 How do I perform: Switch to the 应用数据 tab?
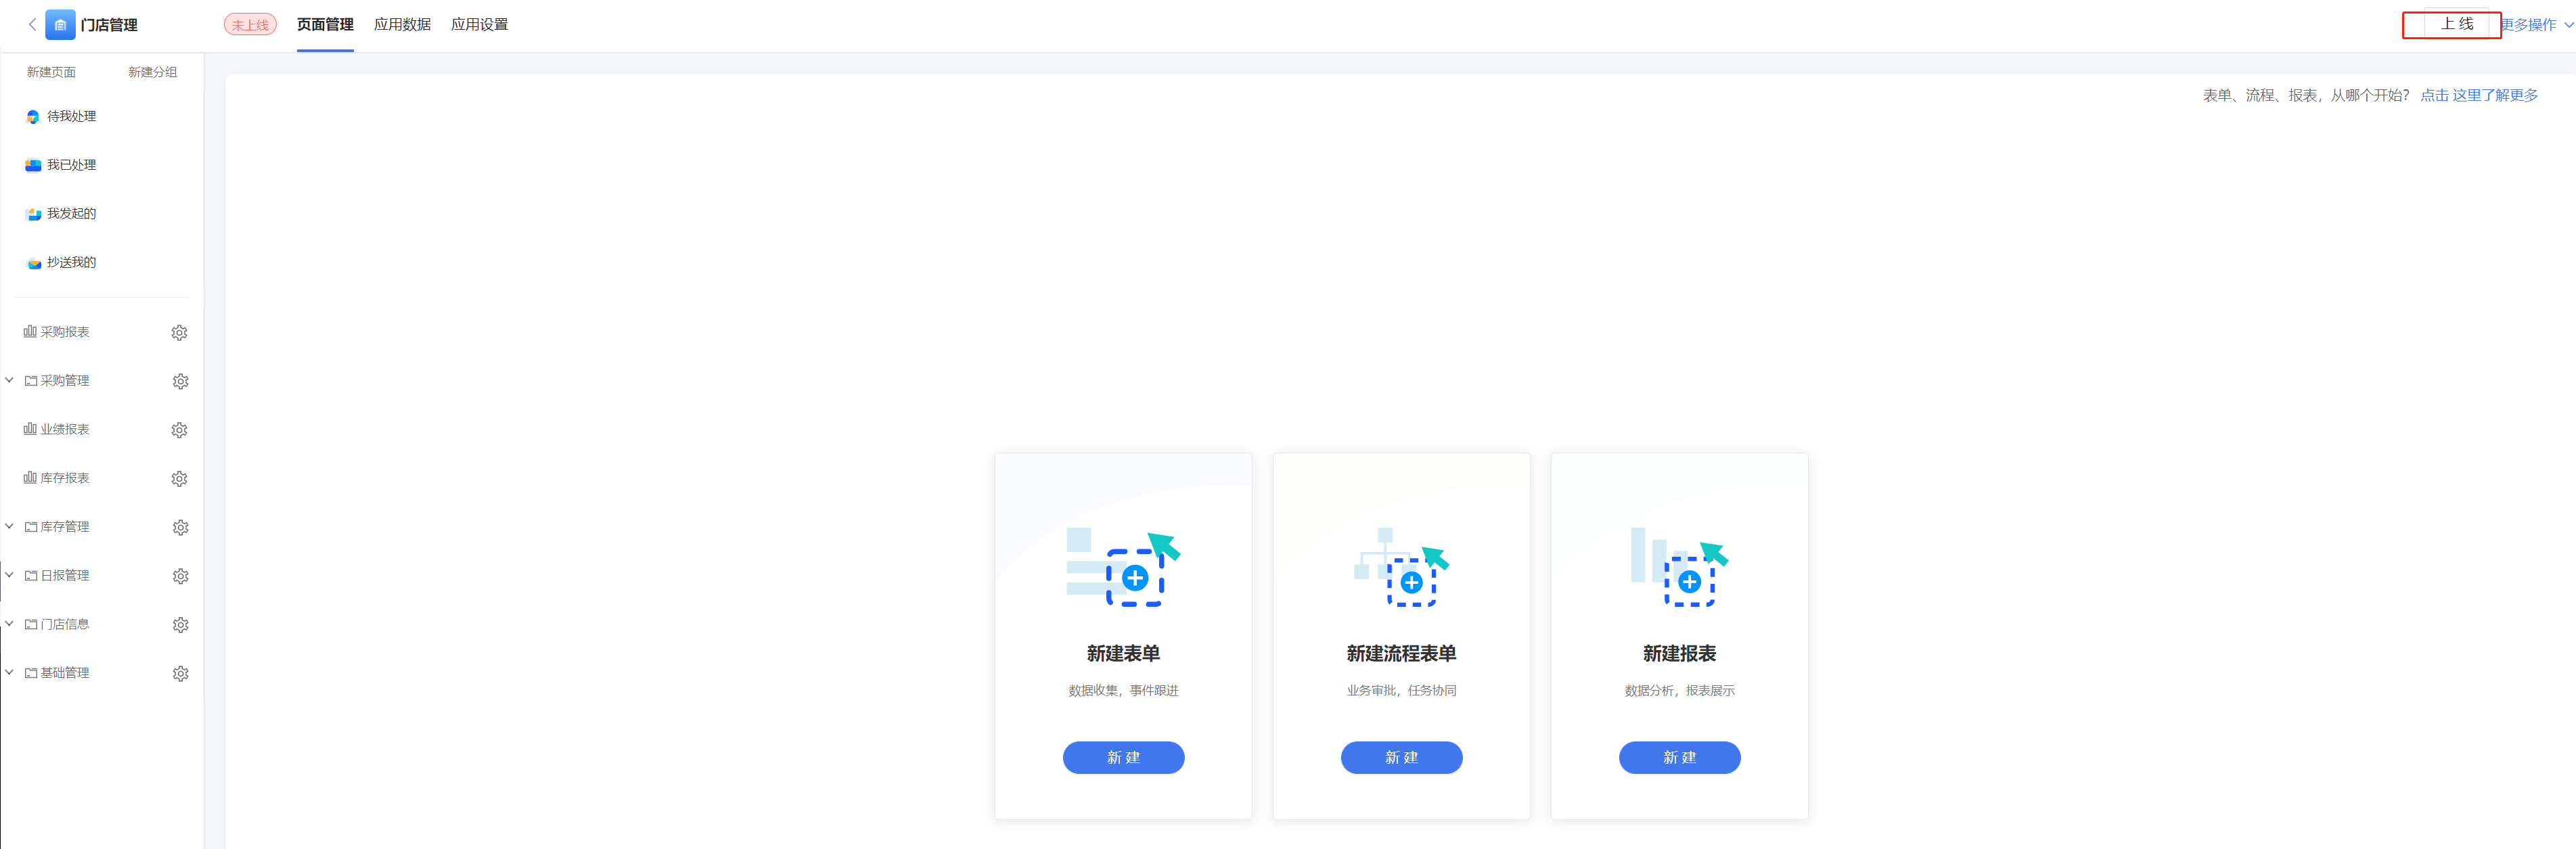coord(402,24)
